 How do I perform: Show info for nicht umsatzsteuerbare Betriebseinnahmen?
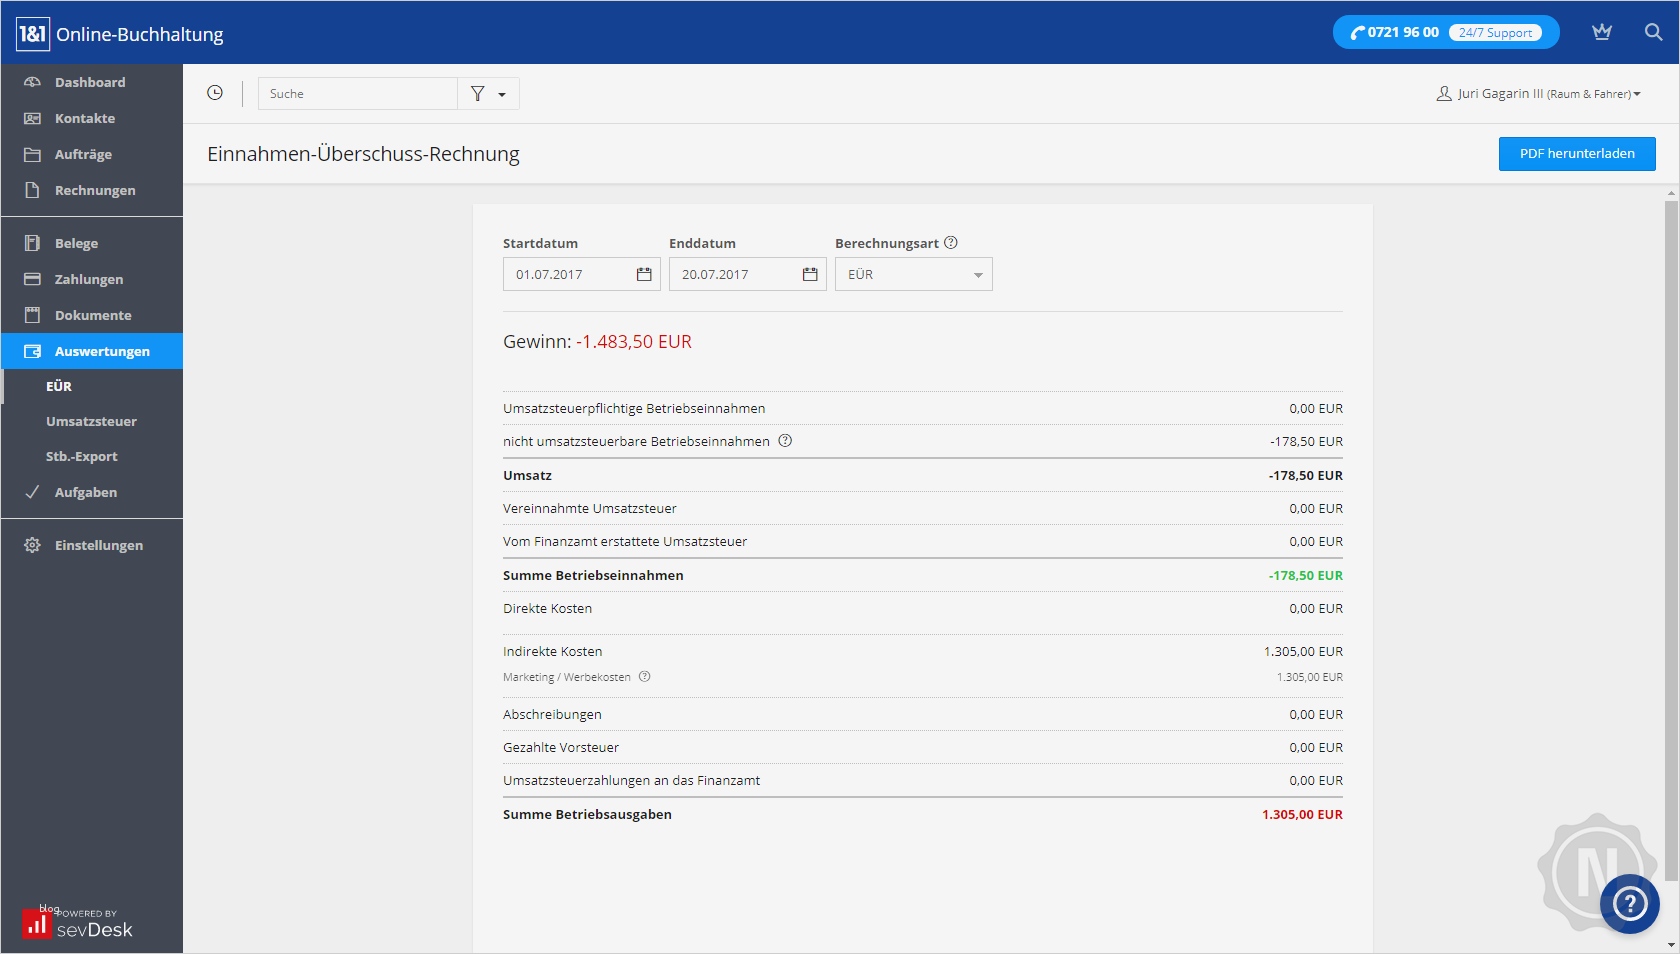(x=785, y=441)
